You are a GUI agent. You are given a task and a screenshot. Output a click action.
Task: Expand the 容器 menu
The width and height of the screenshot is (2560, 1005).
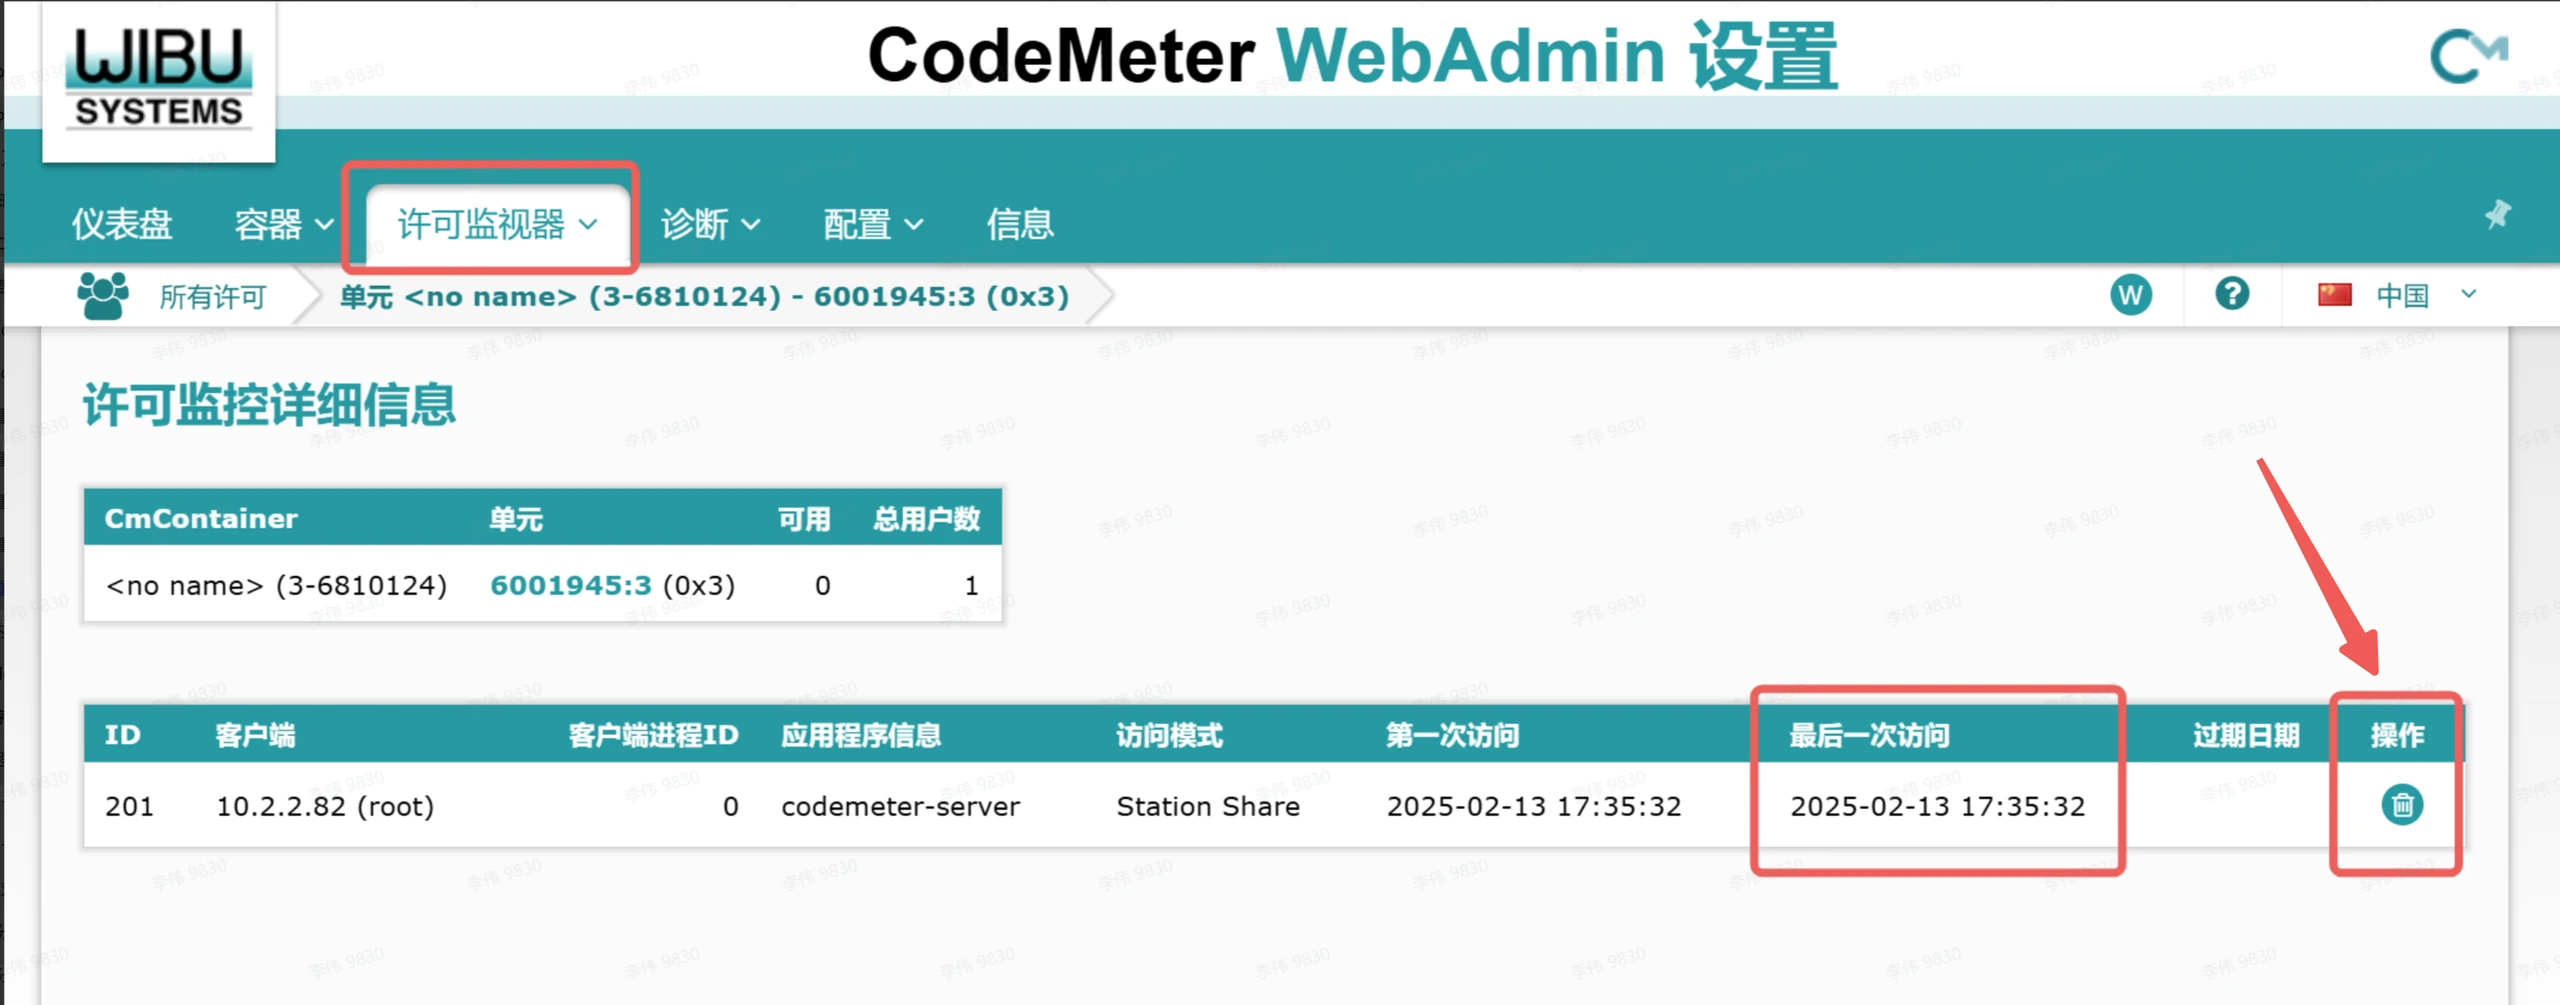pyautogui.click(x=283, y=224)
